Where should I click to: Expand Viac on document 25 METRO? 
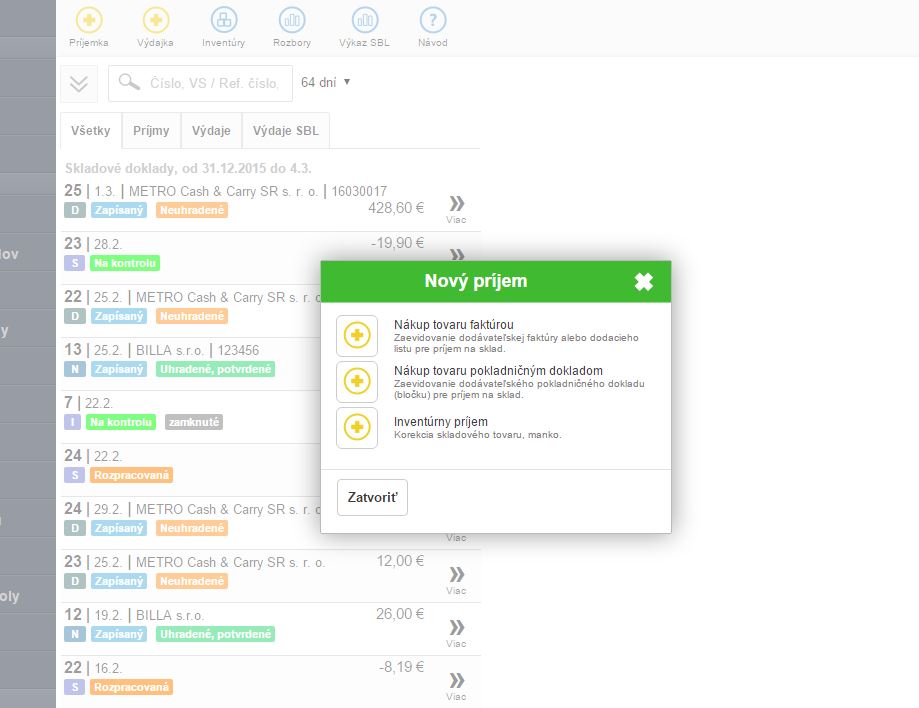[x=456, y=208]
